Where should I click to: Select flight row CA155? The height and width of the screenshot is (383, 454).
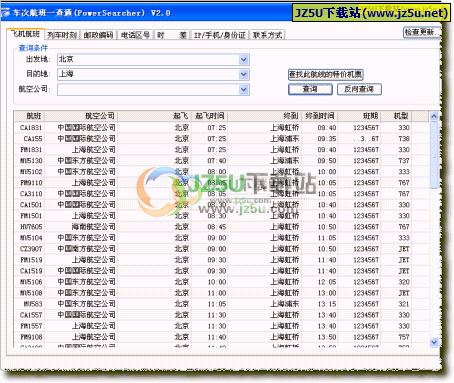[x=221, y=139]
